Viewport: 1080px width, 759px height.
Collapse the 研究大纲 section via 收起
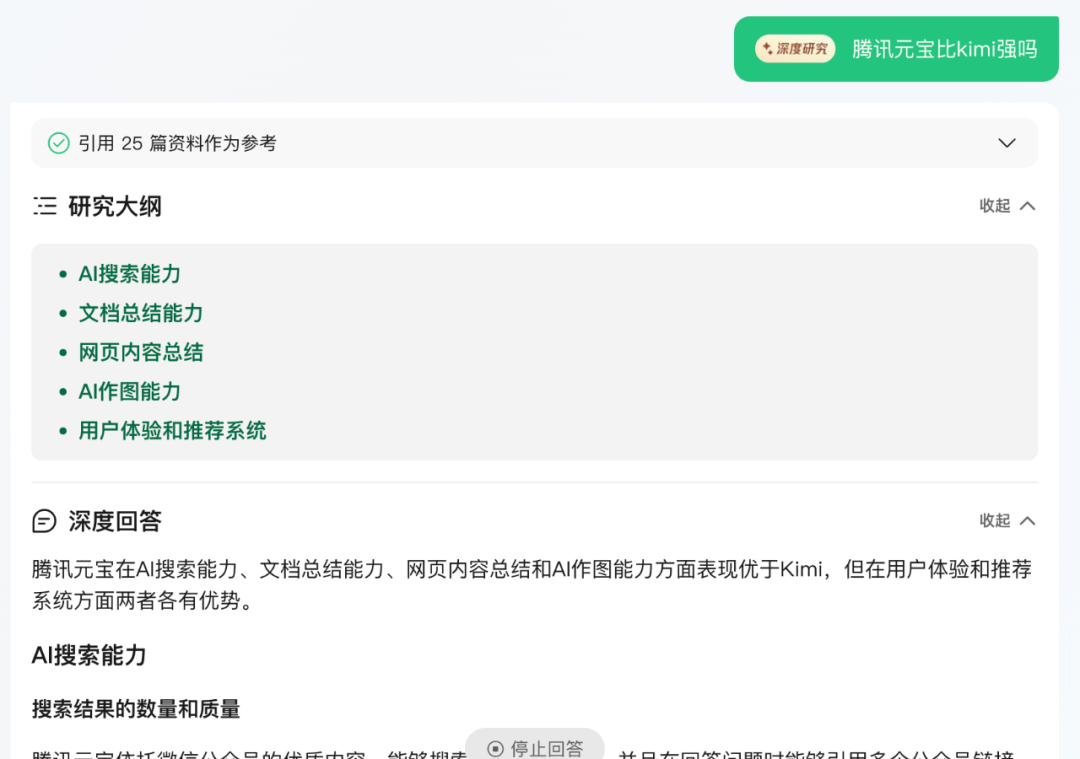995,206
